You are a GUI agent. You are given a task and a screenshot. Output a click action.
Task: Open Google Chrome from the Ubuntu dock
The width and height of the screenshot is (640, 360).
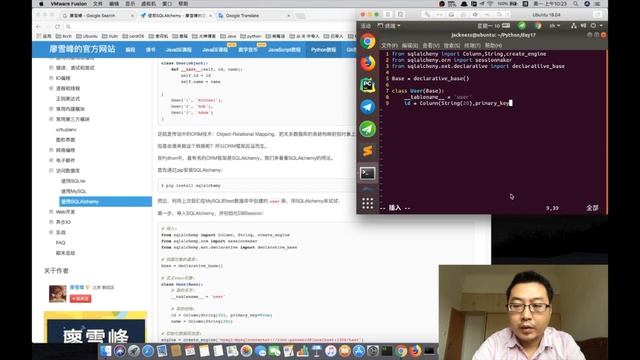click(x=367, y=42)
